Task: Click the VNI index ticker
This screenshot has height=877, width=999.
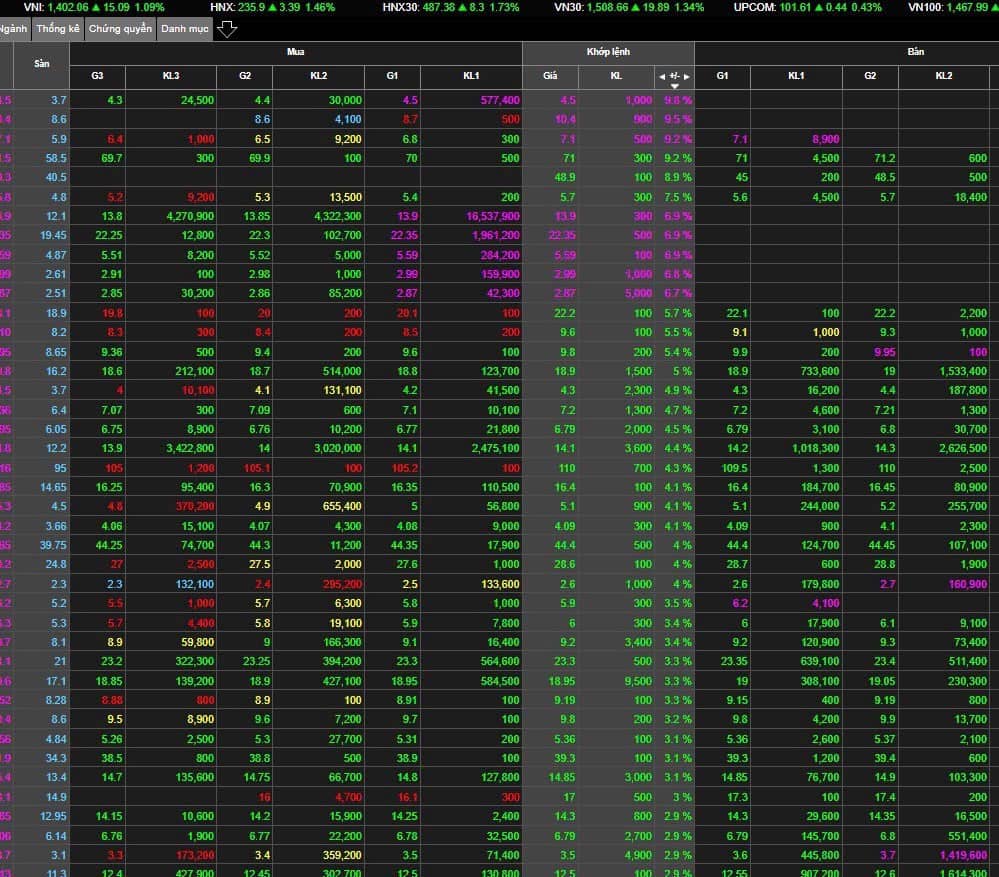Action: [x=94, y=8]
